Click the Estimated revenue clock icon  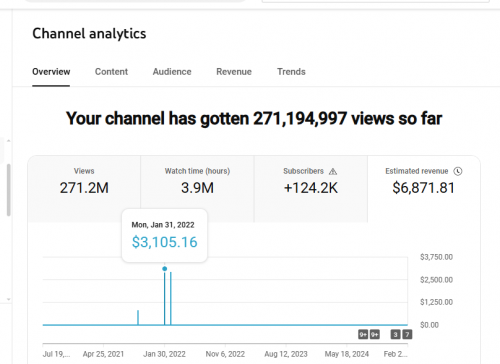(458, 171)
